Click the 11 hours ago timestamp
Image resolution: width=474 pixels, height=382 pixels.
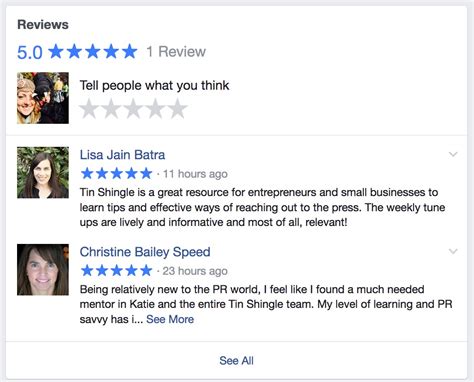coord(195,174)
